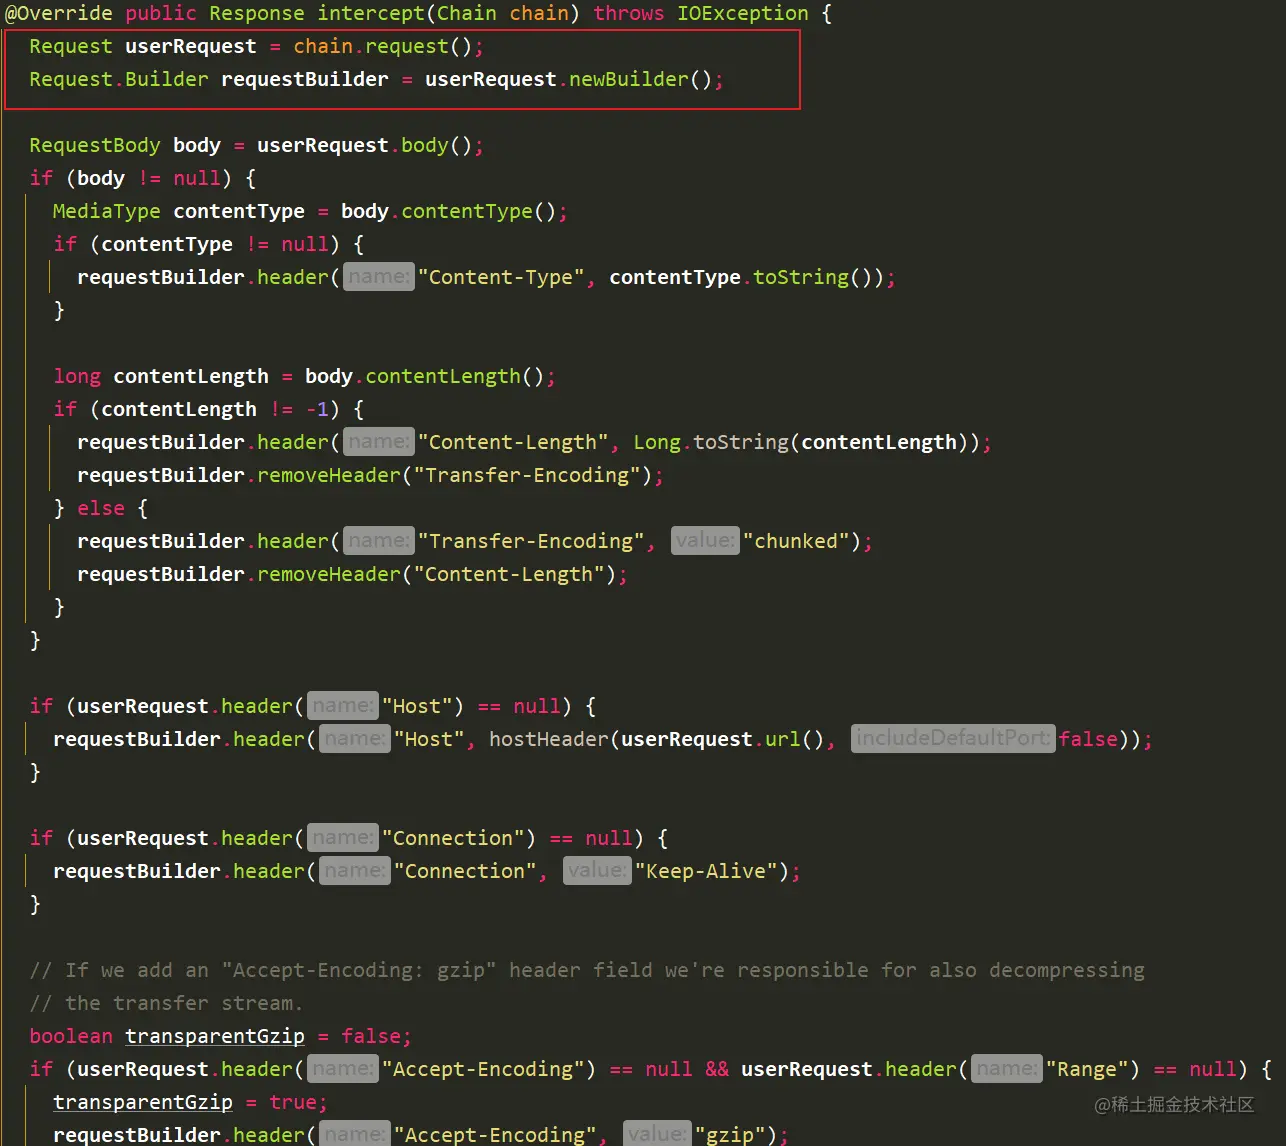Click the userRequest.url() call
The image size is (1286, 1146).
[724, 739]
